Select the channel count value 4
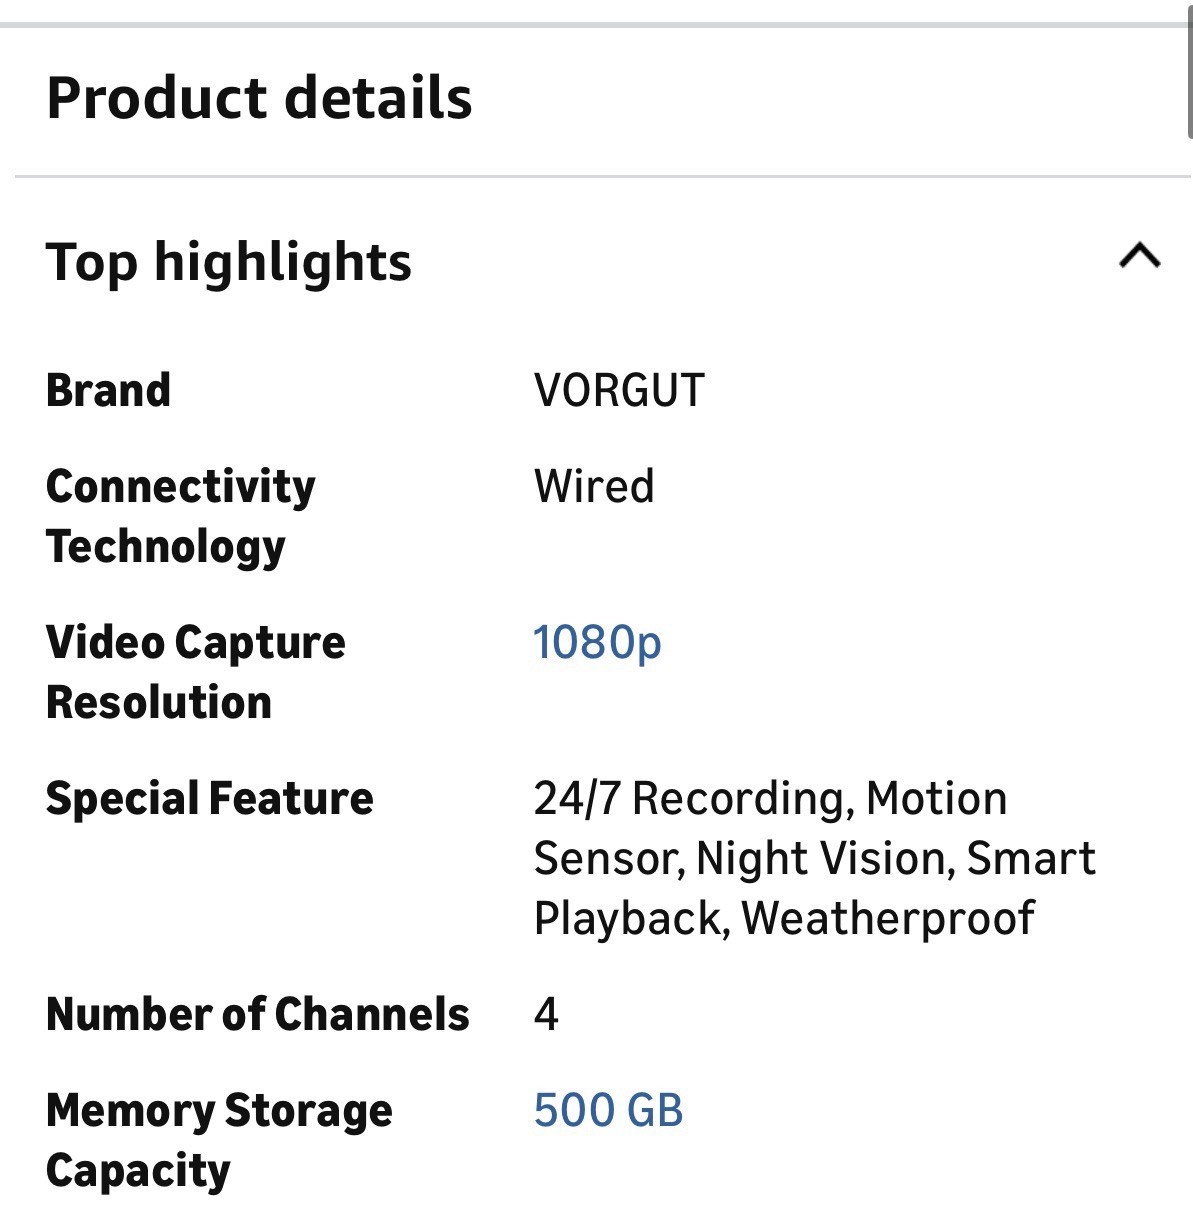Image resolution: width=1193 pixels, height=1227 pixels. pyautogui.click(x=546, y=1014)
